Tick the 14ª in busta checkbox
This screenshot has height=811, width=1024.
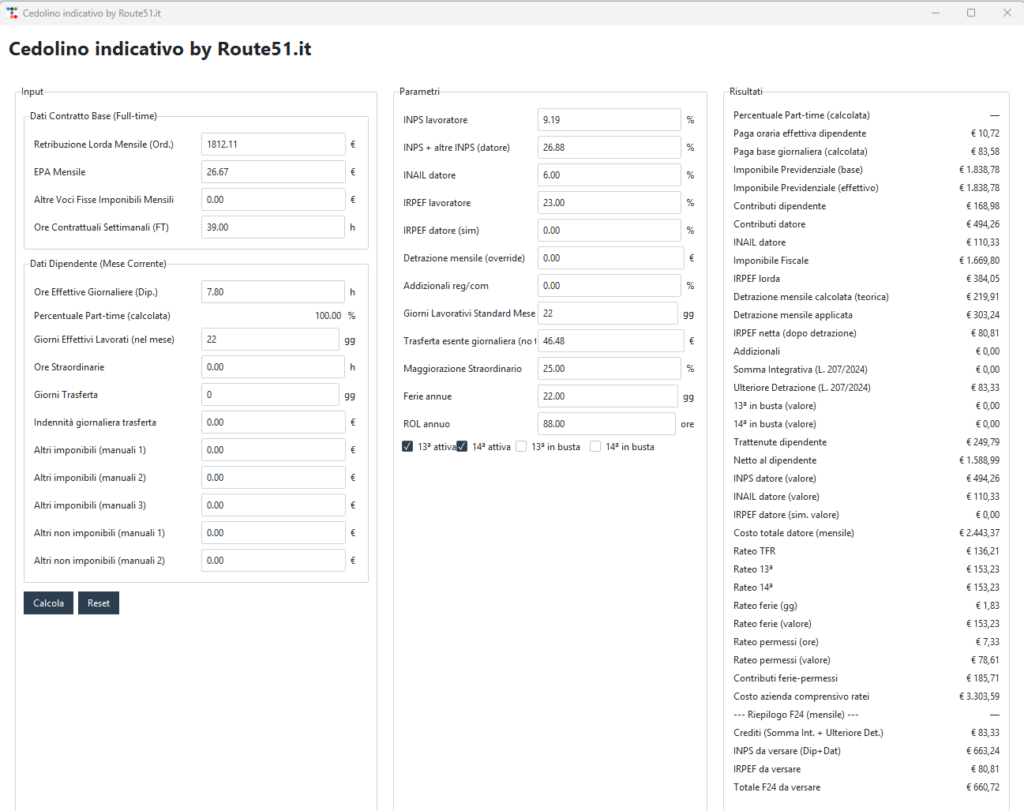tap(596, 447)
